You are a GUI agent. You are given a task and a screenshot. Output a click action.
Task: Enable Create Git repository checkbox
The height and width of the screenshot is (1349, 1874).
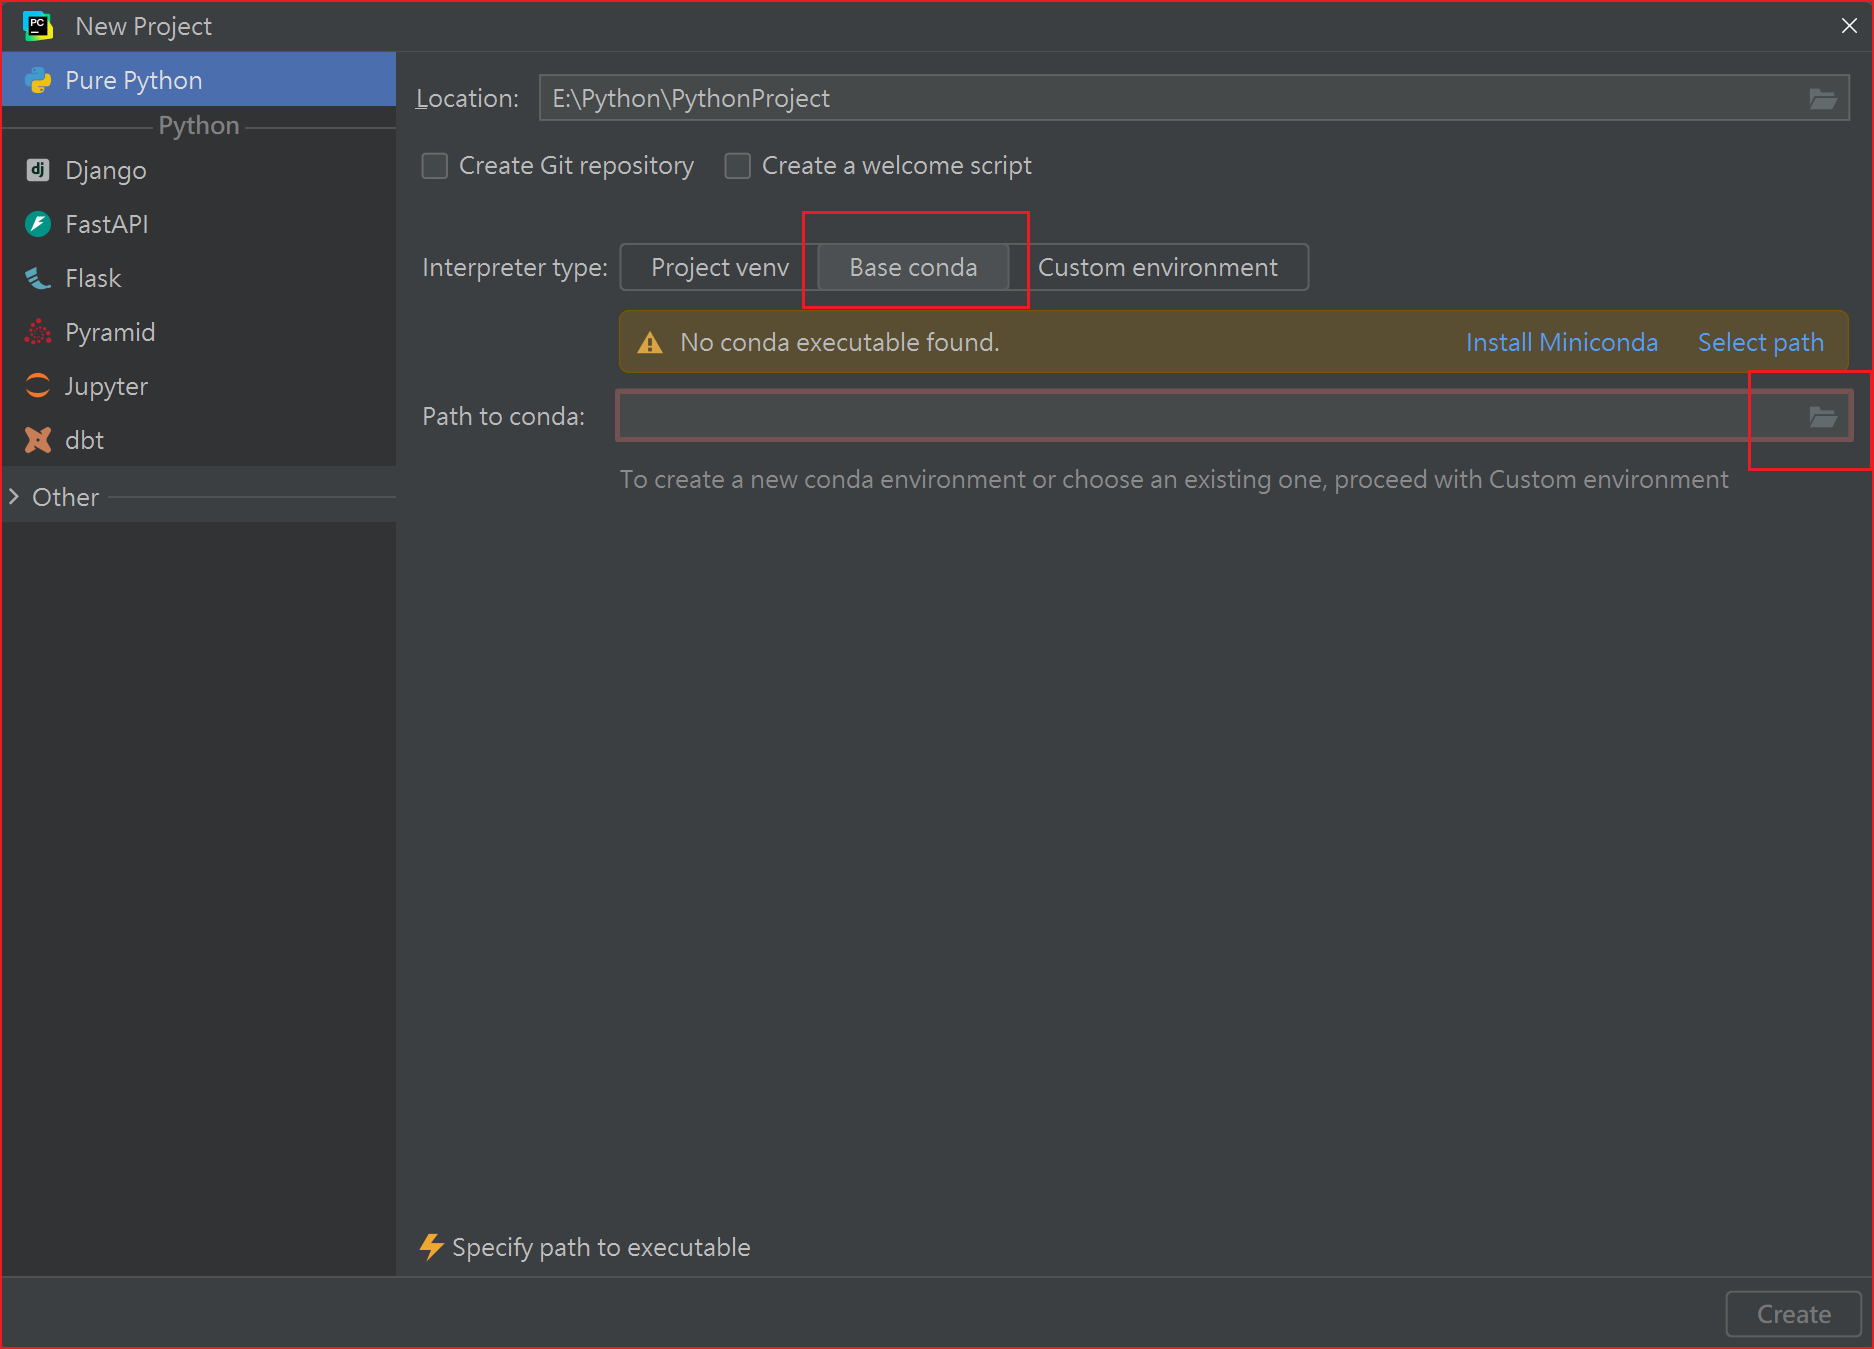click(x=434, y=166)
